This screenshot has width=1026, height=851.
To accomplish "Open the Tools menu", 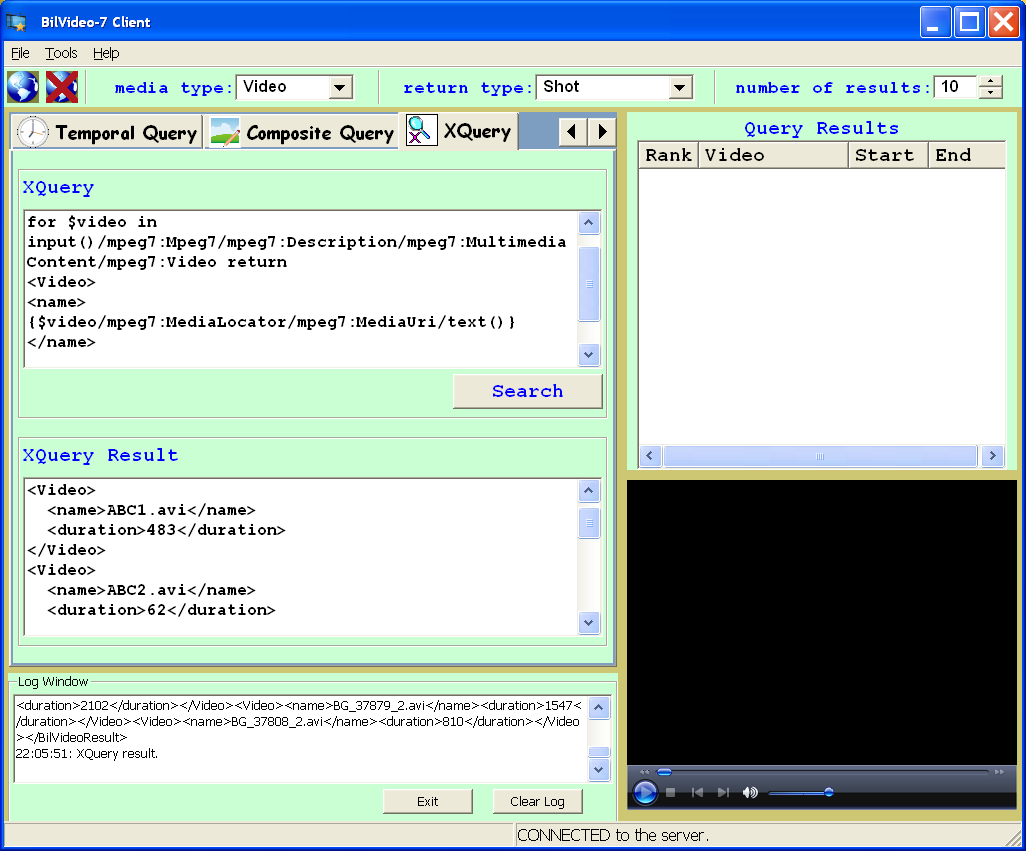I will (61, 53).
